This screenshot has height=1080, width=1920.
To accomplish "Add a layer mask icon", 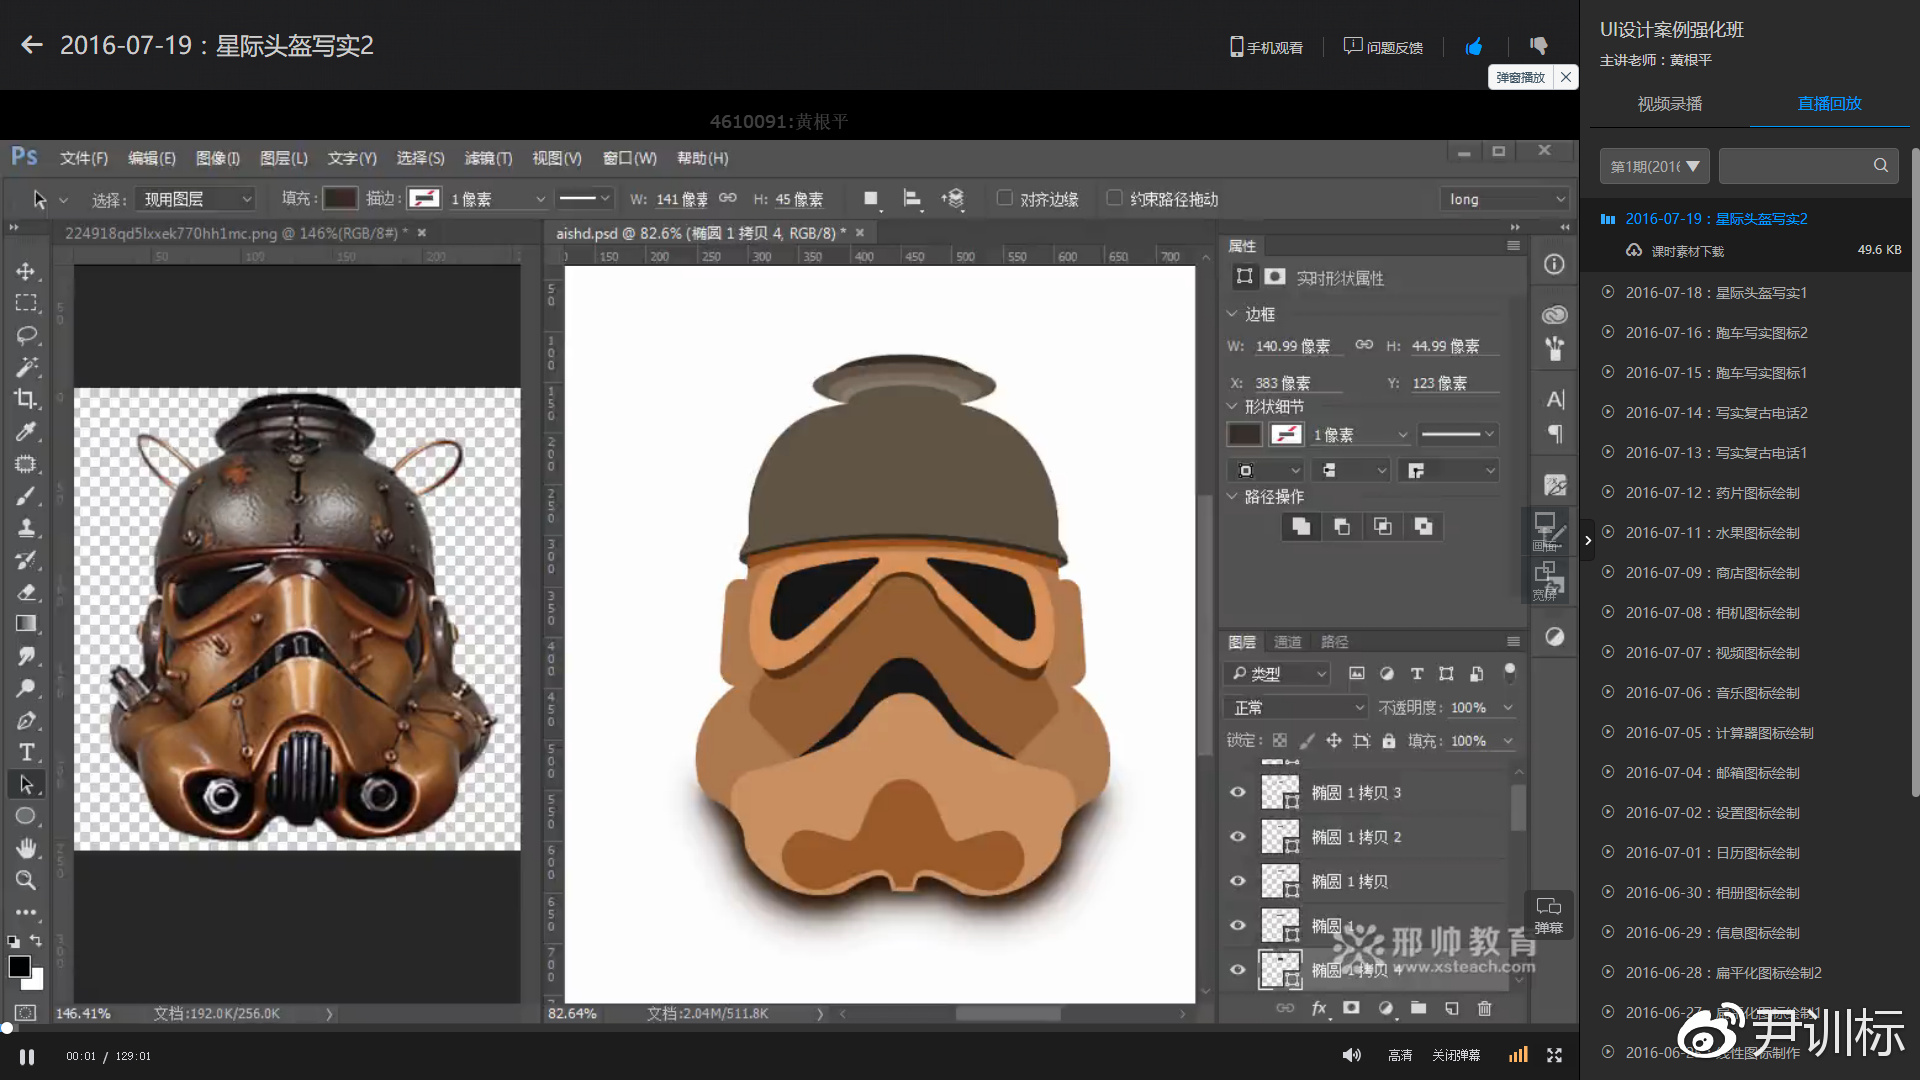I will pyautogui.click(x=1351, y=1008).
